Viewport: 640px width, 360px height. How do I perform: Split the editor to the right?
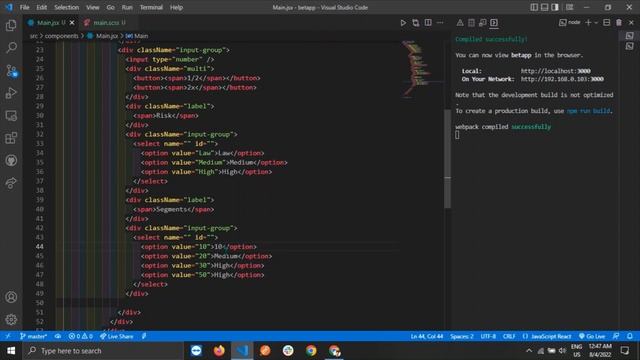point(428,23)
